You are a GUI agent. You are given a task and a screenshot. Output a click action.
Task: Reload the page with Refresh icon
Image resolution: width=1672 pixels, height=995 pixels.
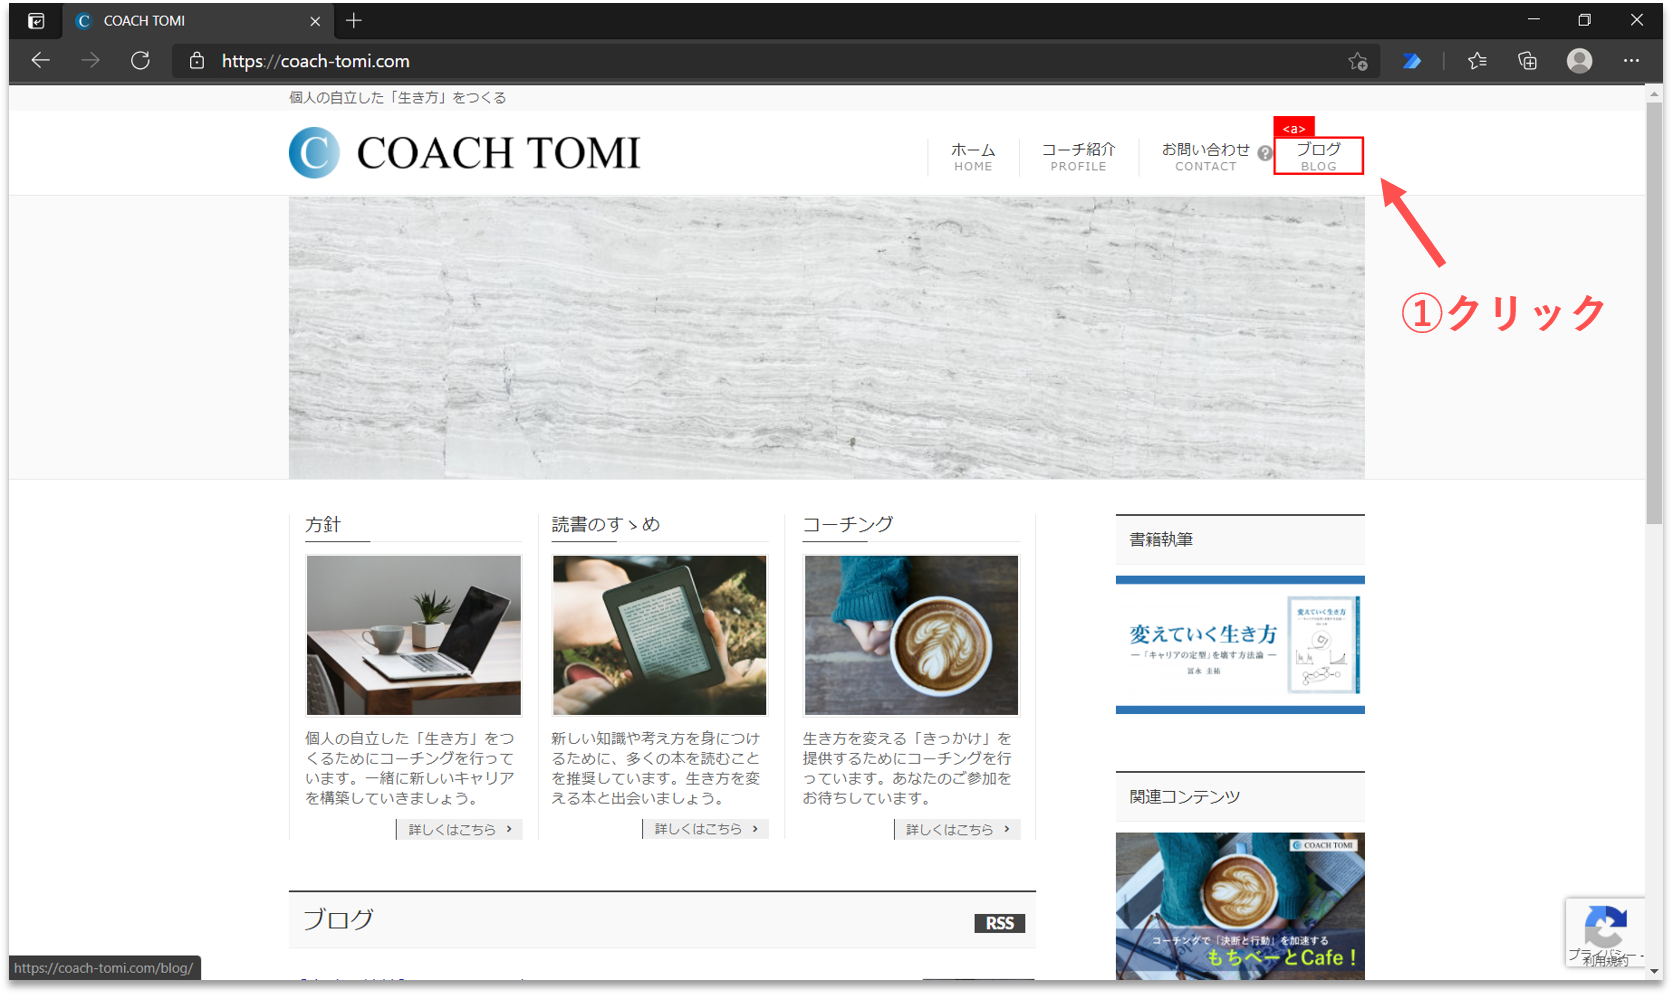tap(140, 61)
